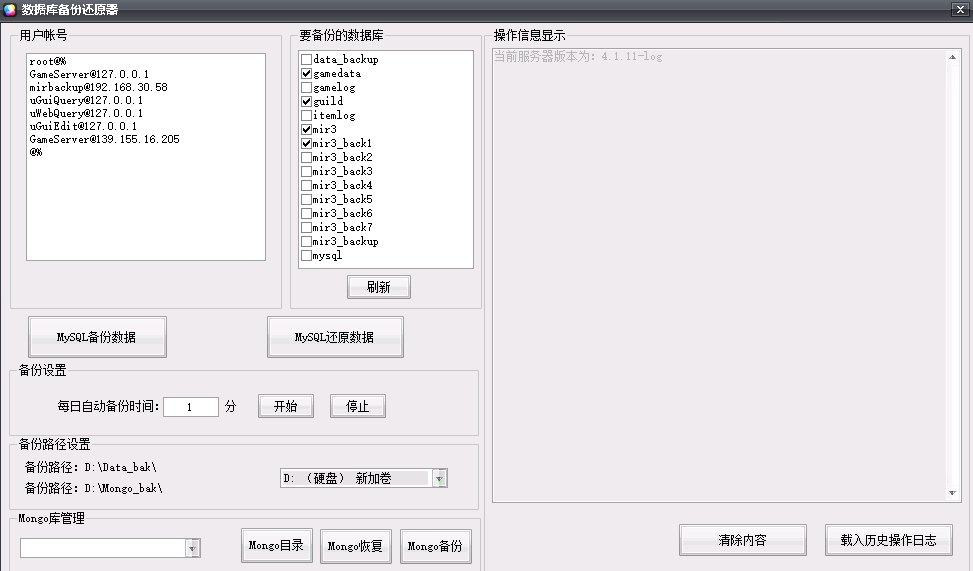Expand the Mongo database combo box
Screen dimensions: 973x571
[x=193, y=548]
